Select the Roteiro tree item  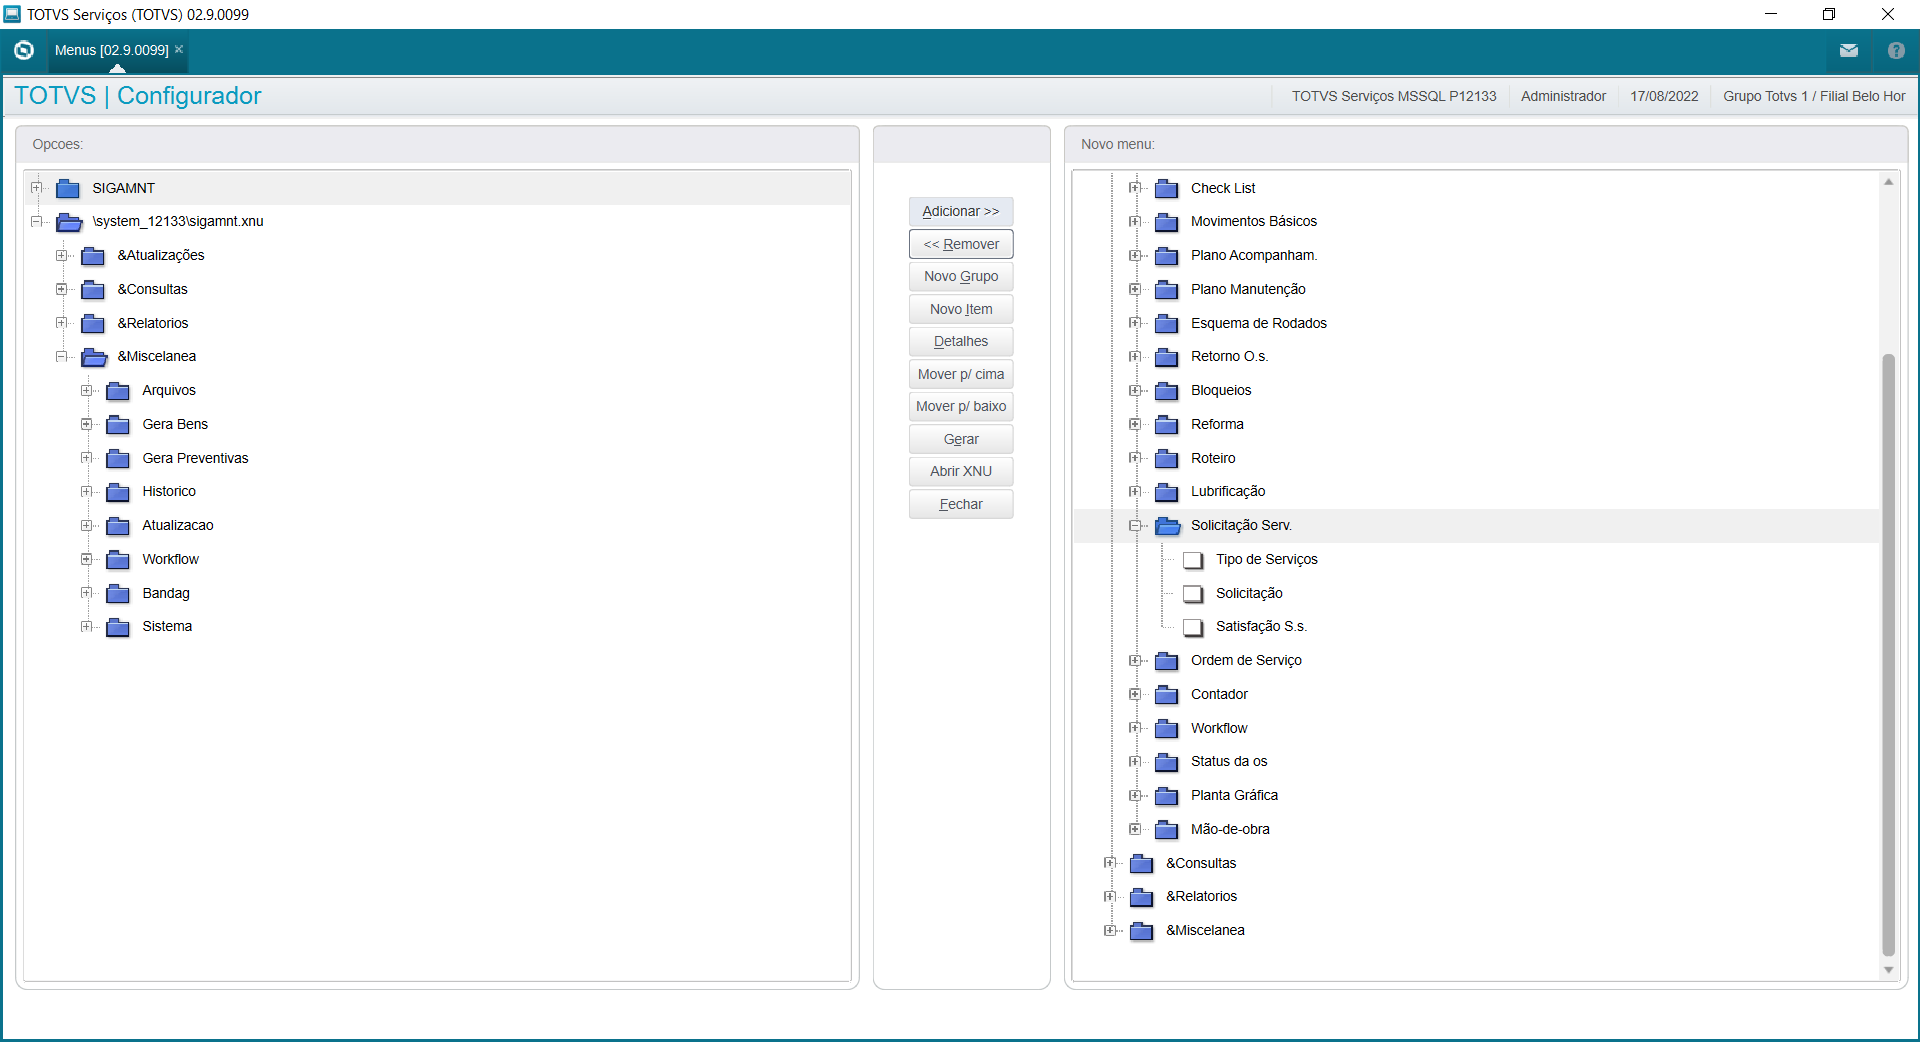pyautogui.click(x=1213, y=458)
